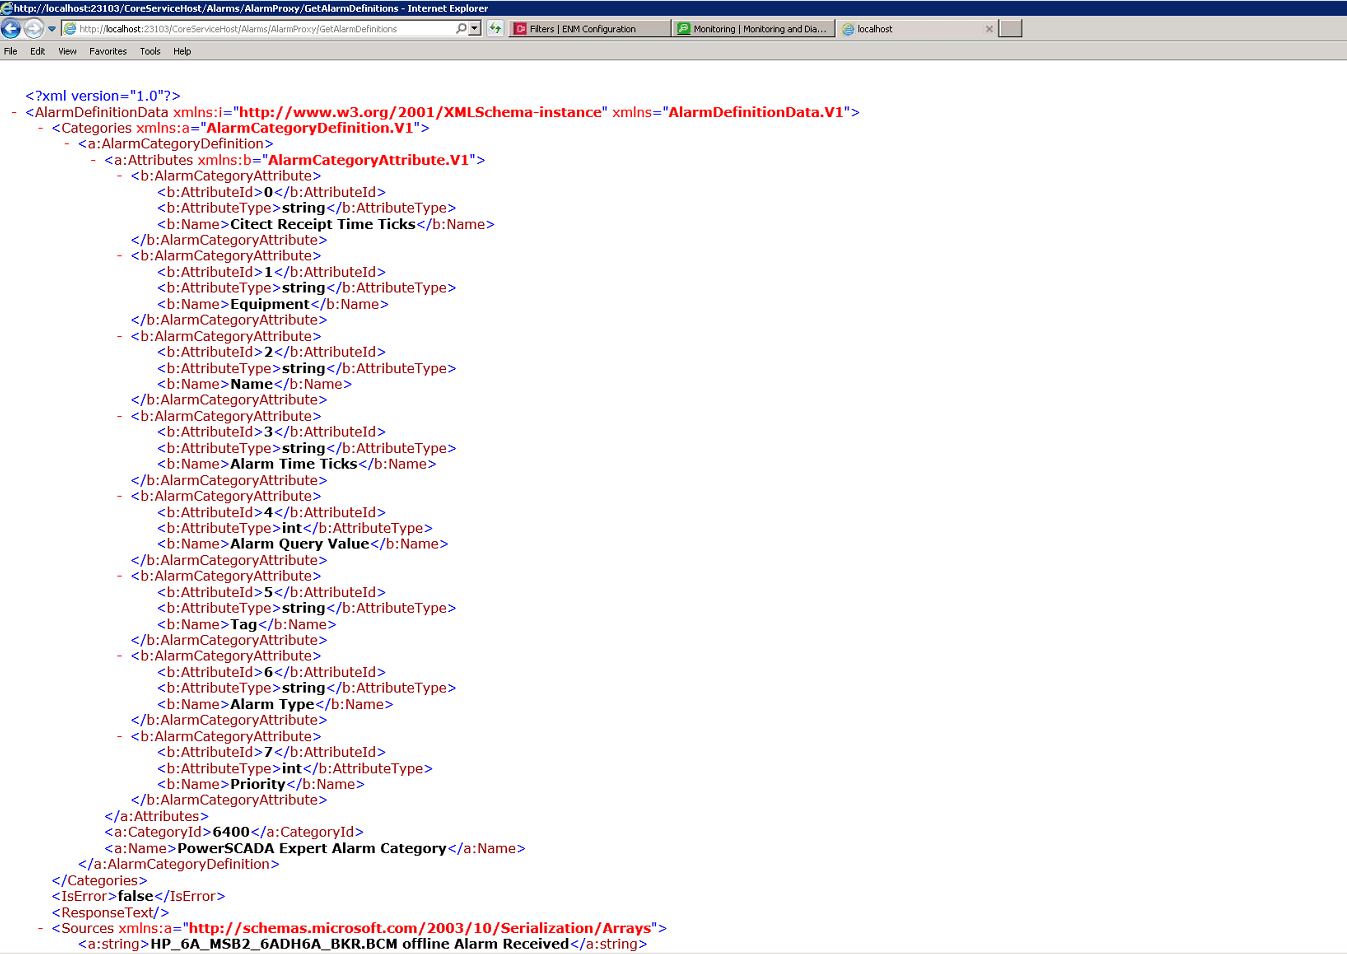This screenshot has width=1347, height=954.
Task: Collapse the attribute node with AttributeId 6
Action: [x=120, y=656]
